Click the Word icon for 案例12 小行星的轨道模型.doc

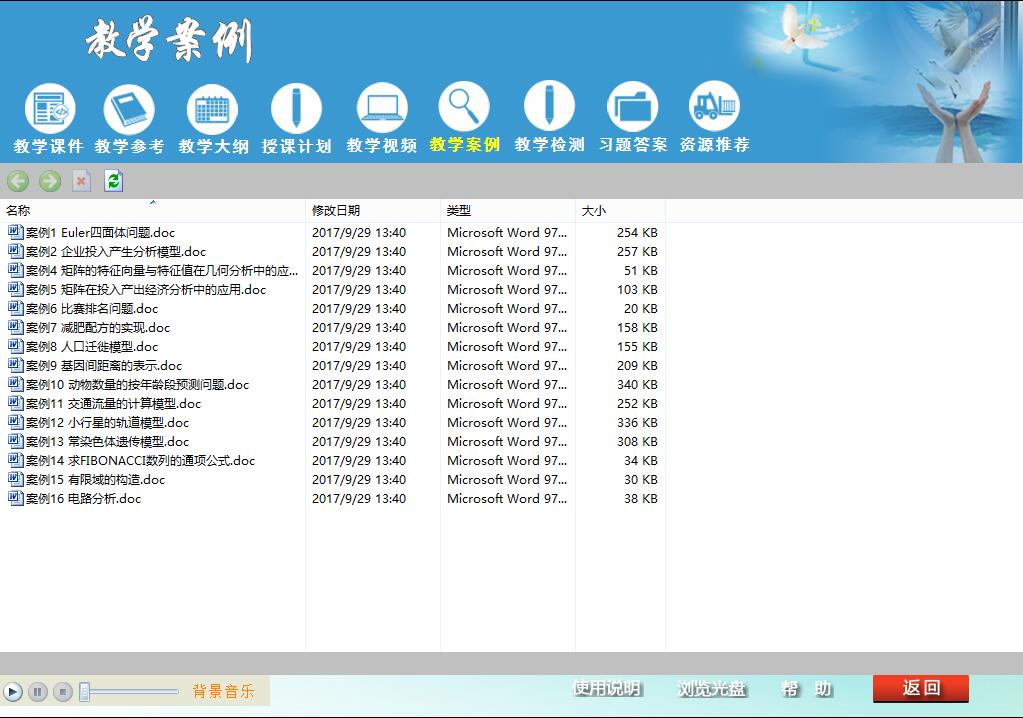click(16, 422)
